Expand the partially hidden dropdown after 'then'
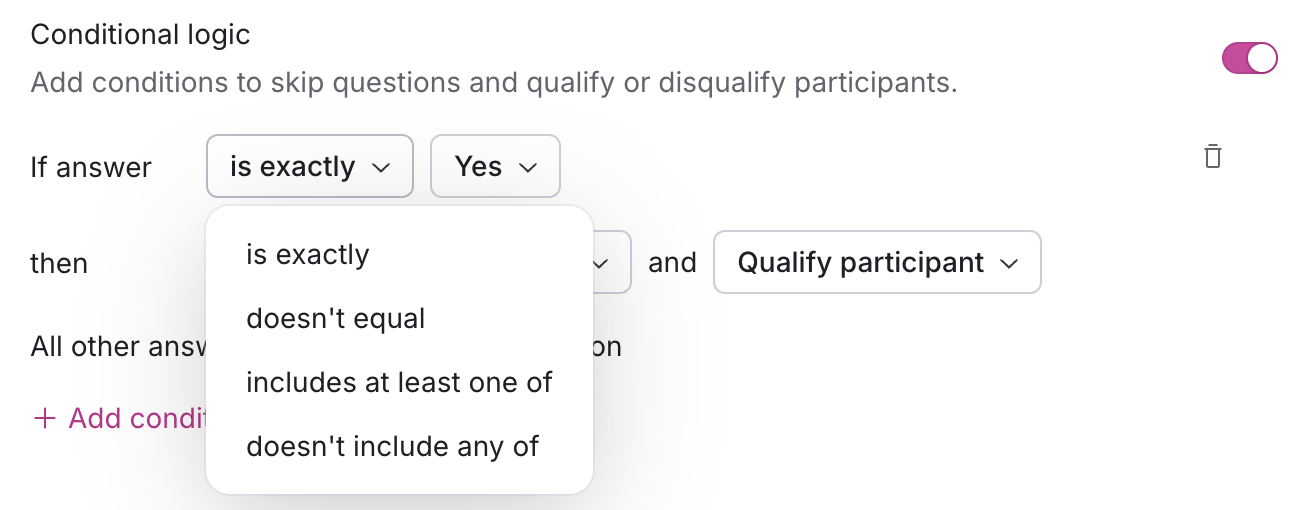The image size is (1304, 510). pyautogui.click(x=609, y=263)
